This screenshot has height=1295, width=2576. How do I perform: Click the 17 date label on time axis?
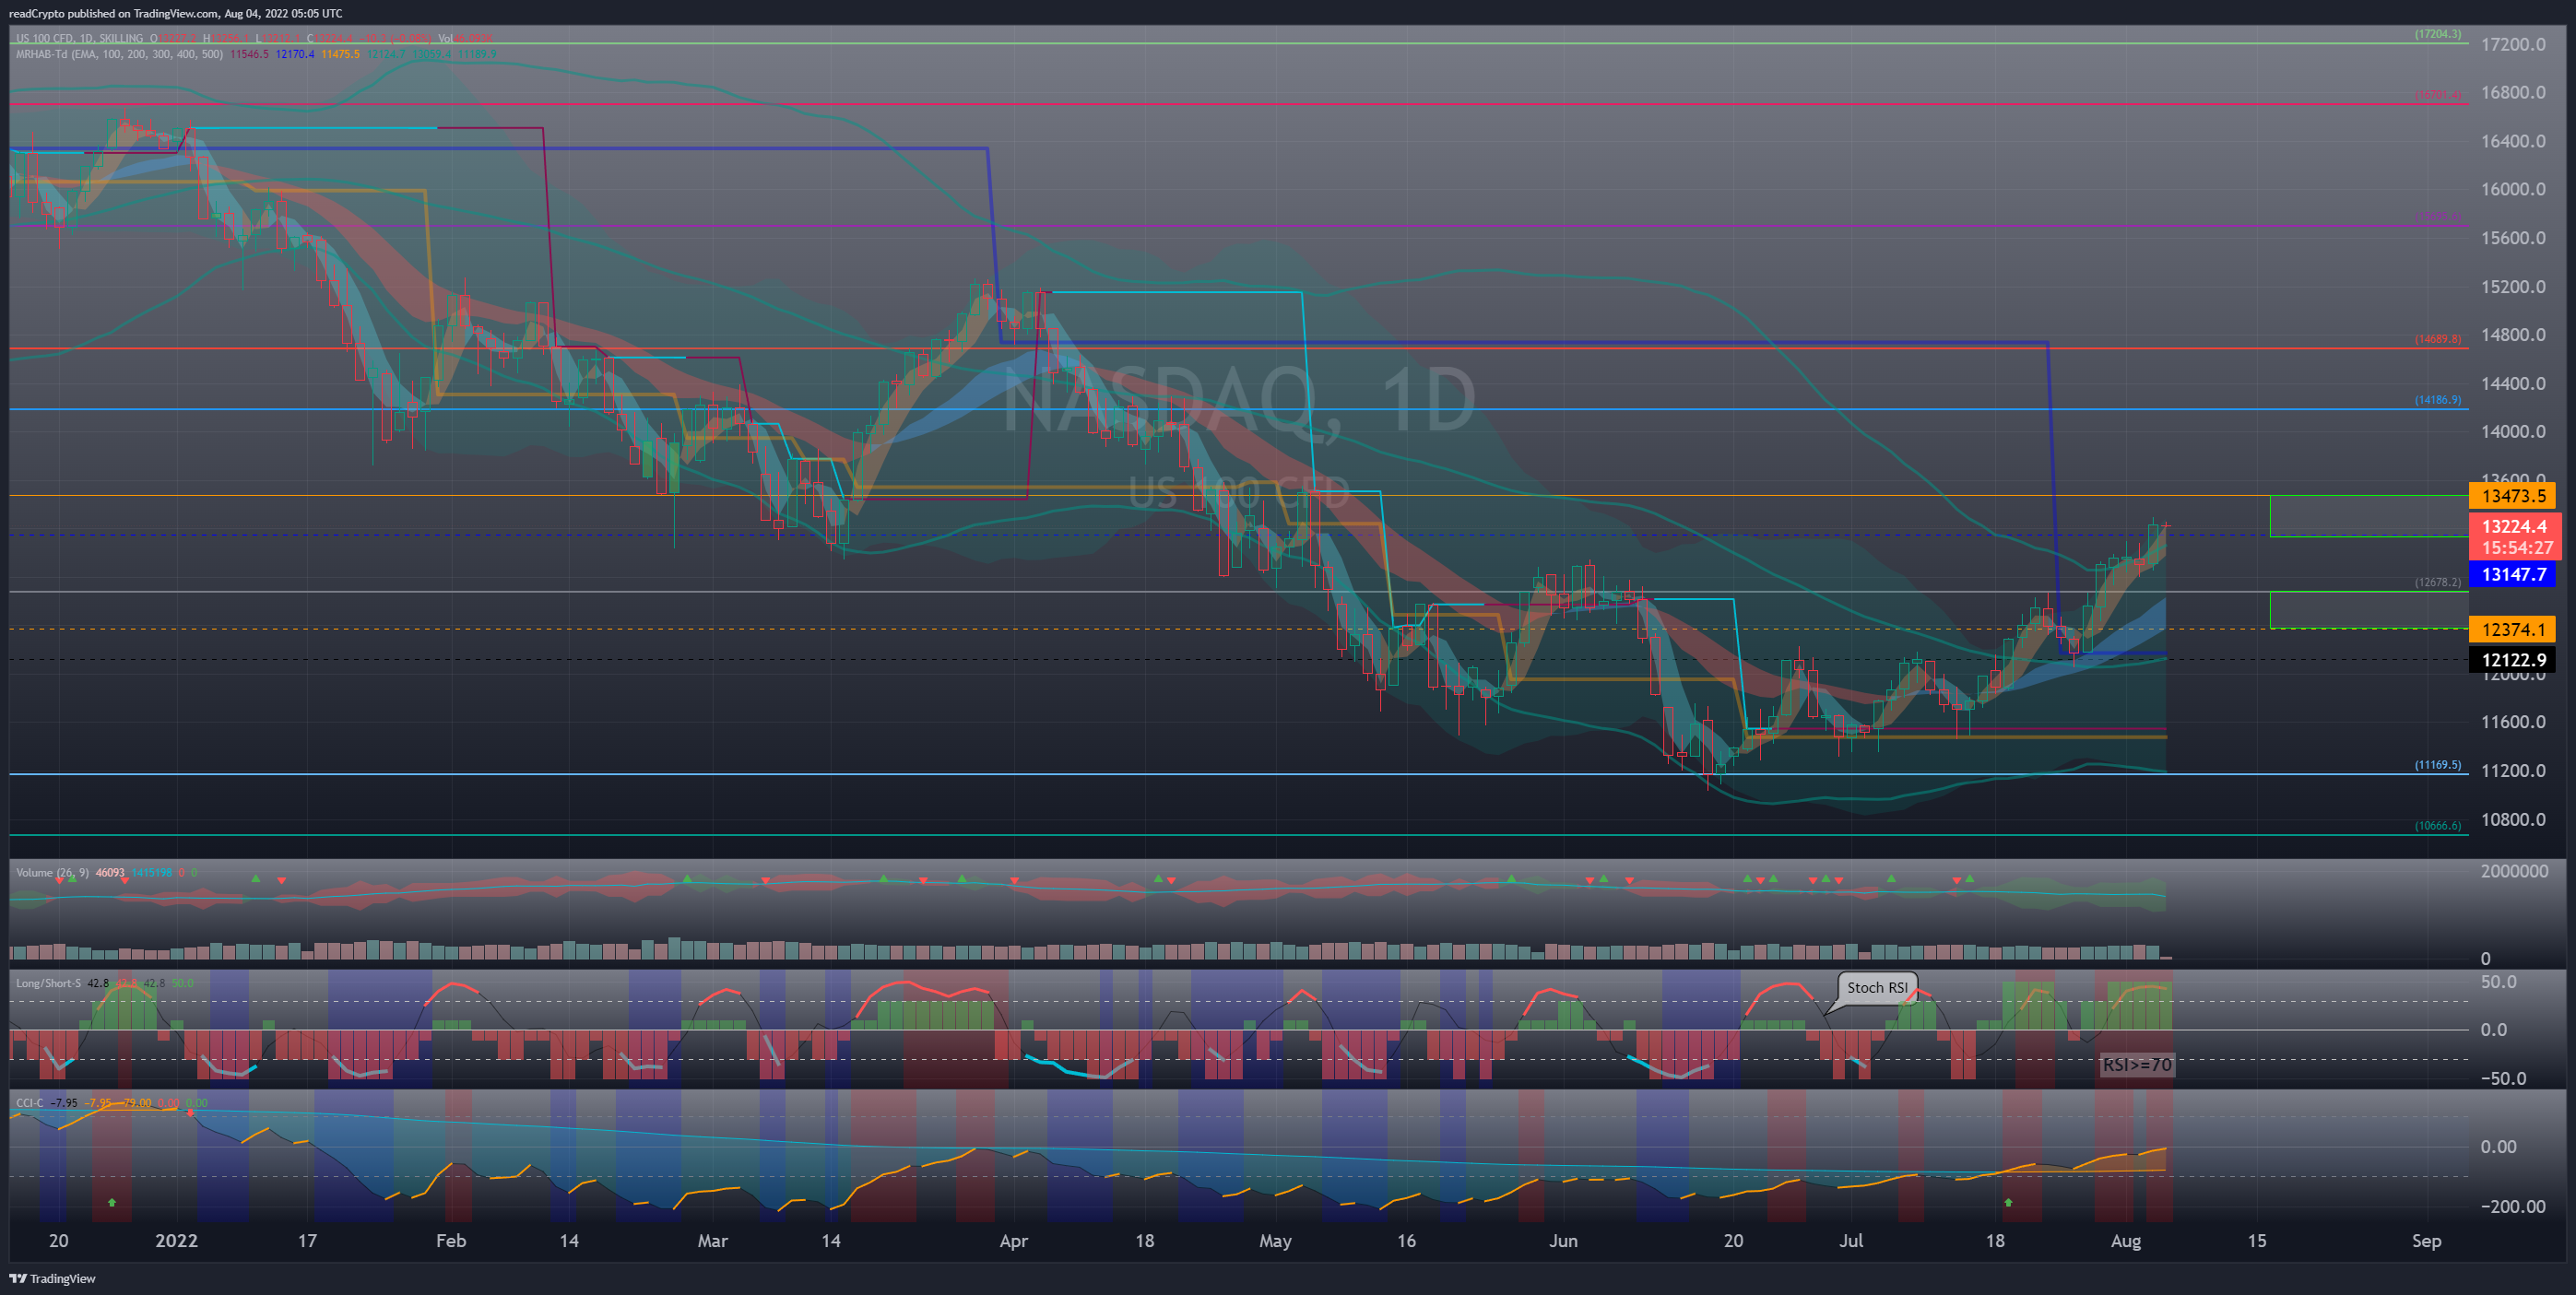(x=307, y=1241)
